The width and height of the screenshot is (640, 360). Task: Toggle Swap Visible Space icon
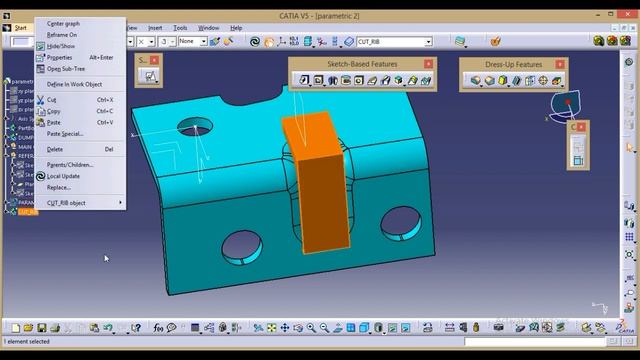(x=405, y=328)
